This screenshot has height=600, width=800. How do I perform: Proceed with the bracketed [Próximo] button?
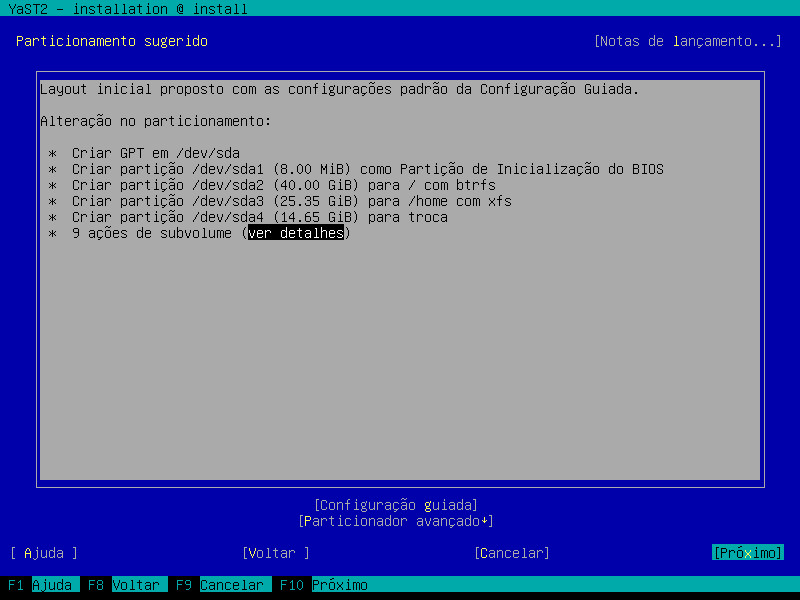coord(747,553)
